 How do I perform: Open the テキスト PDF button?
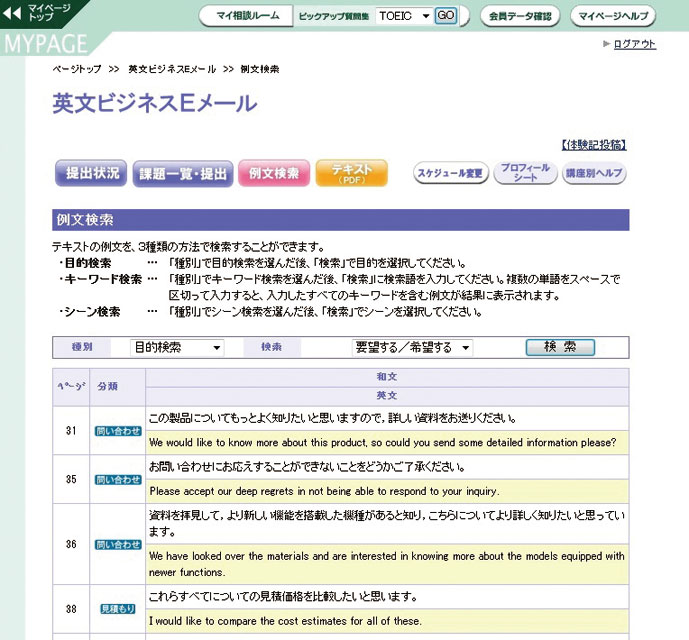pos(351,174)
